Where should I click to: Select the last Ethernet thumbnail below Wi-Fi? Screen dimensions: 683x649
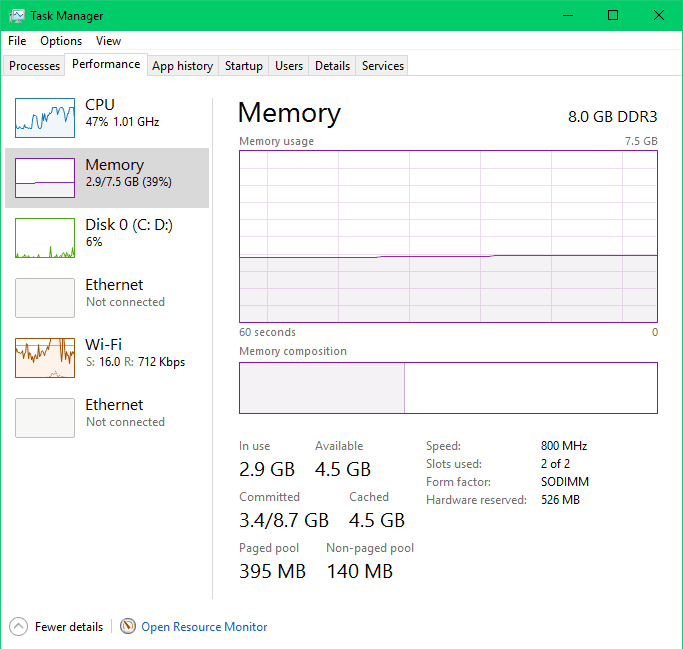45,418
